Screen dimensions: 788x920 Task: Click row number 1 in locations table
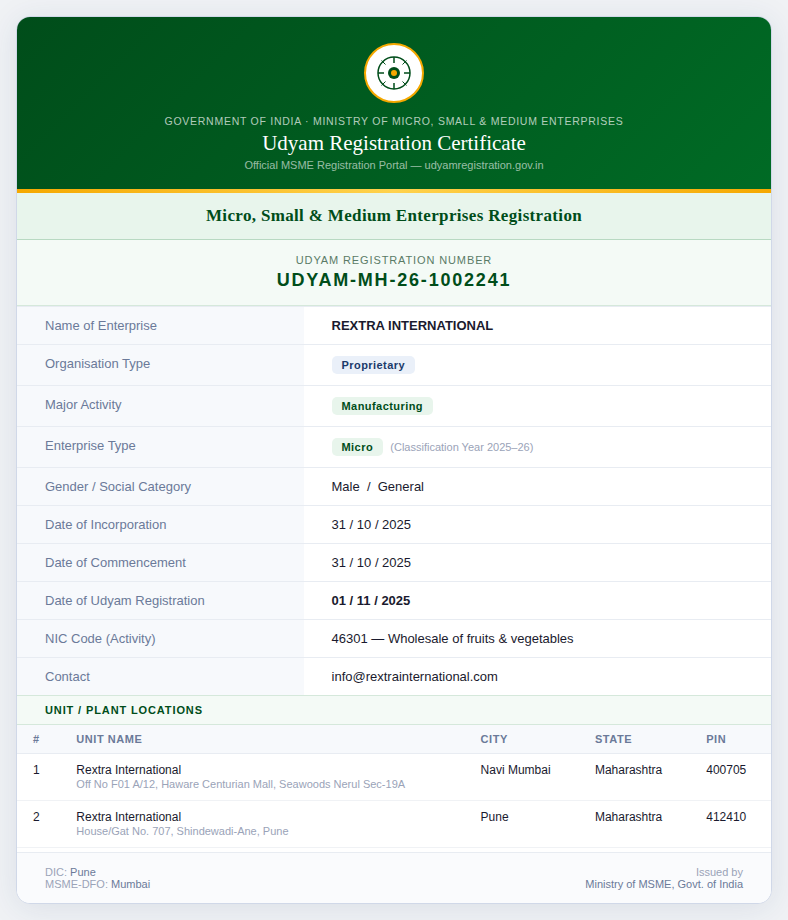click(x=36, y=770)
